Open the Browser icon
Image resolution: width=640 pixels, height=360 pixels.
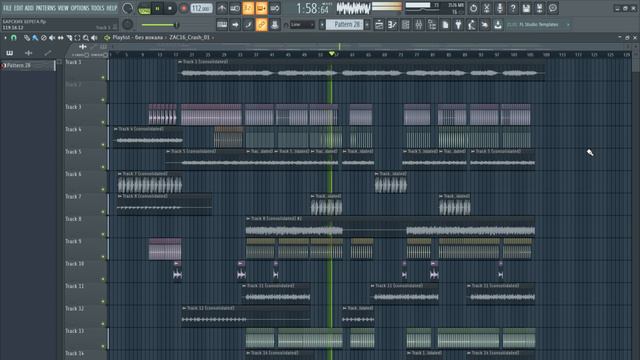(x=432, y=25)
